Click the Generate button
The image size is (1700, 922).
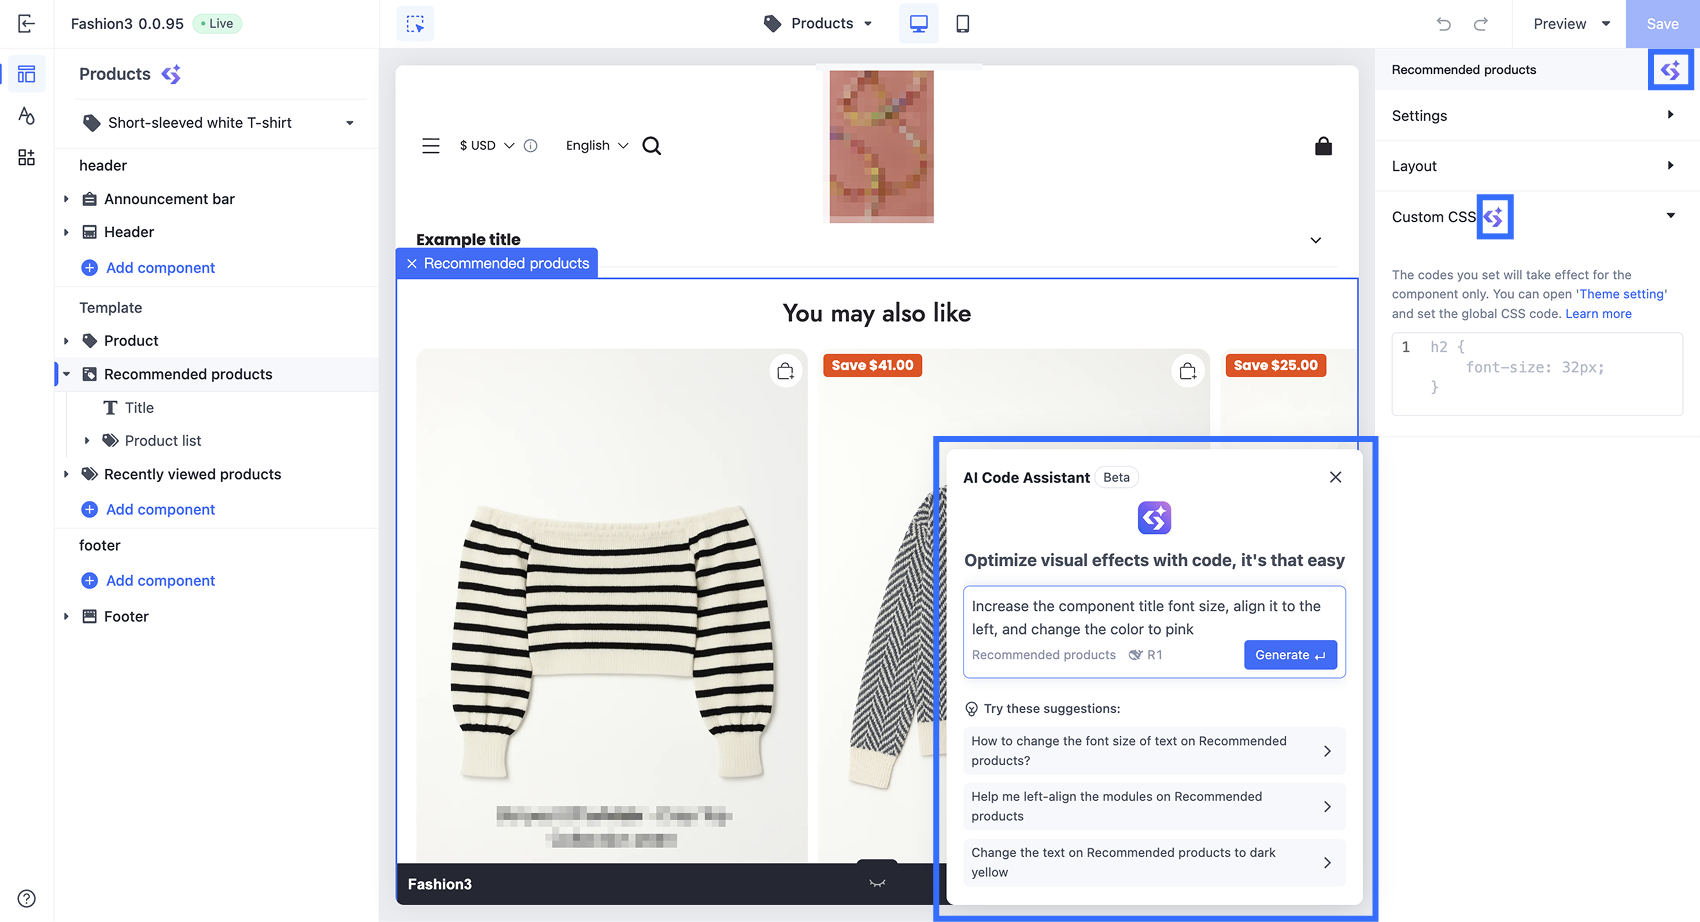1289,655
